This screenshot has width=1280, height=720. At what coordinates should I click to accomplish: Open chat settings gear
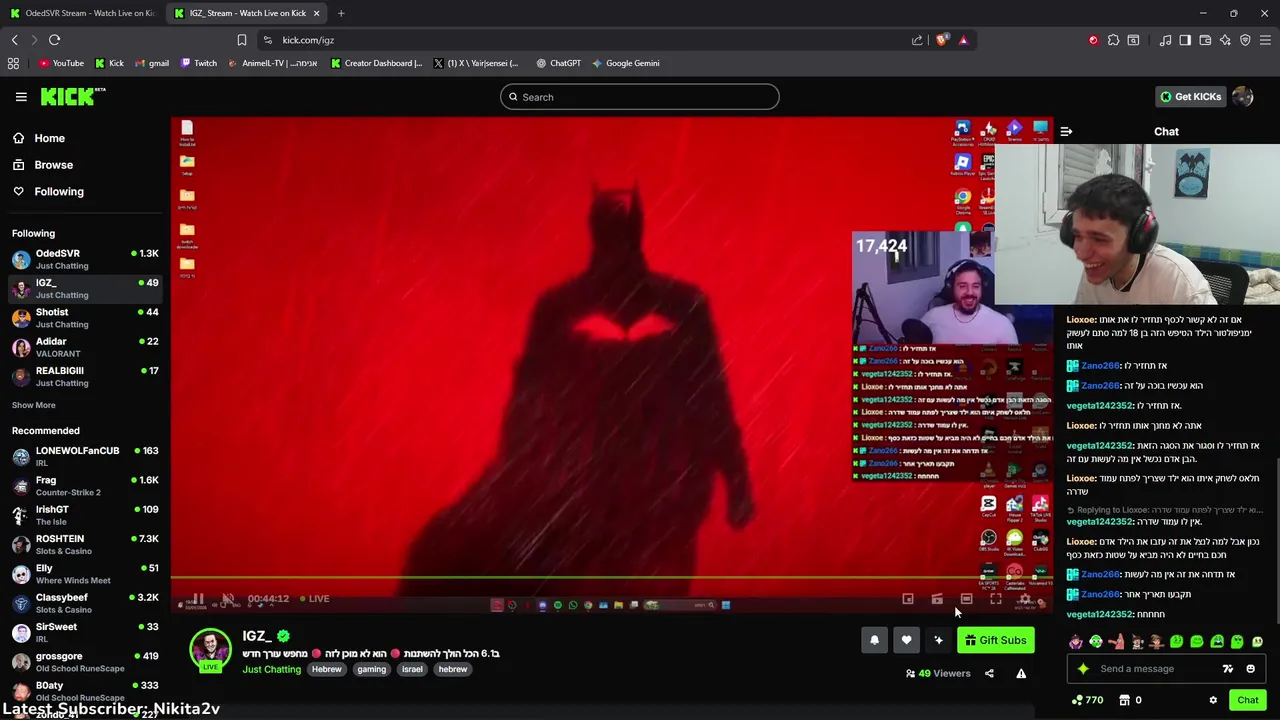coord(1213,700)
